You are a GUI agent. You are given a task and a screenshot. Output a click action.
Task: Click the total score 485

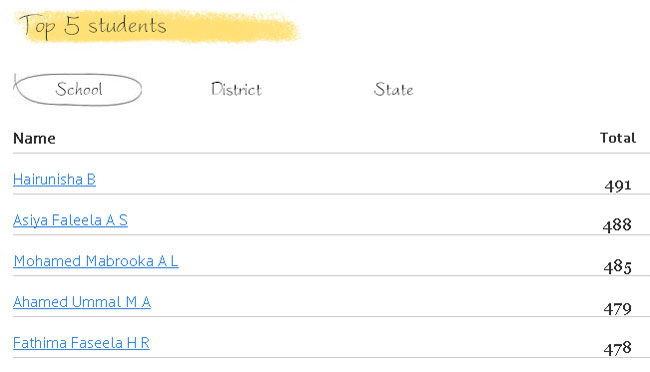[618, 266]
